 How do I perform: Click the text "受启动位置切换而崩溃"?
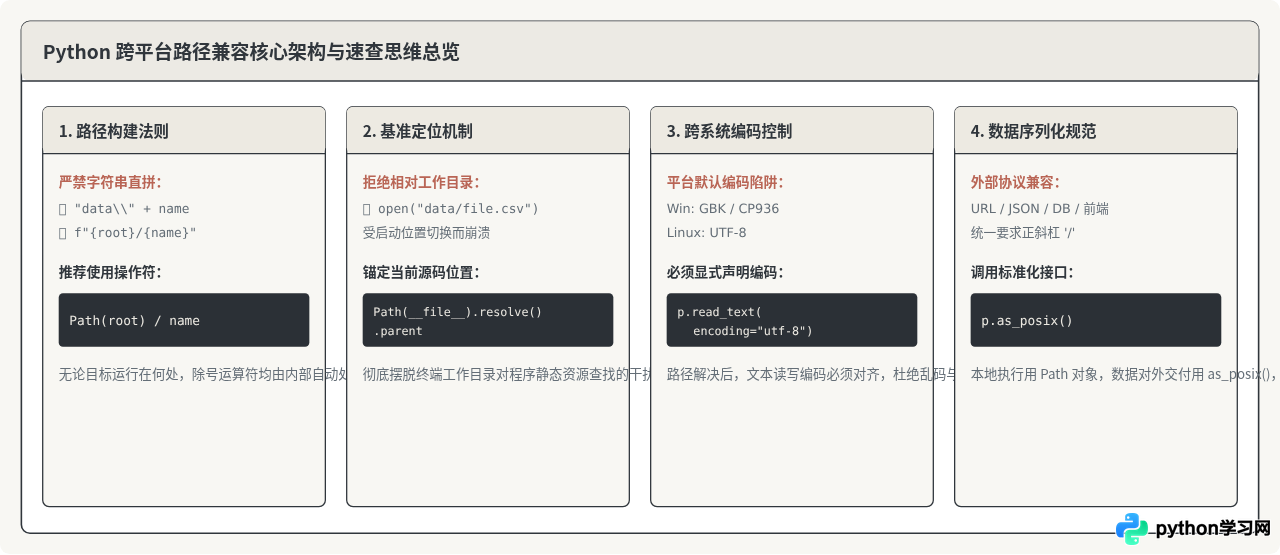pyautogui.click(x=426, y=233)
